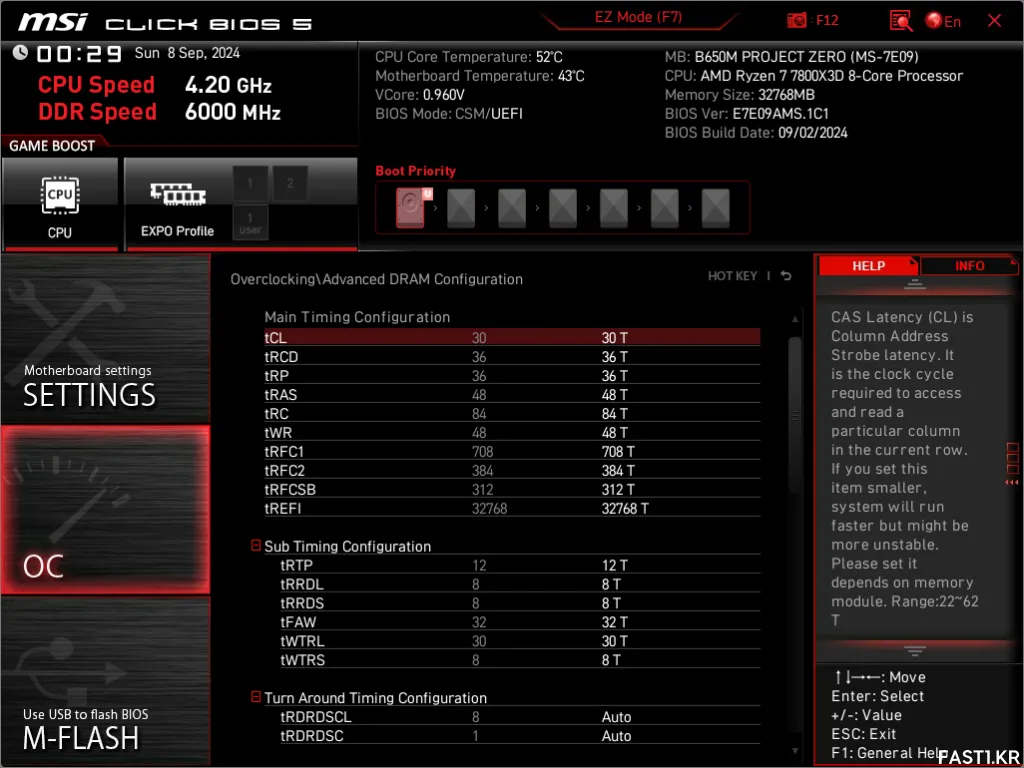The width and height of the screenshot is (1024, 768).
Task: Select EXPO profile 1
Action: (250, 184)
